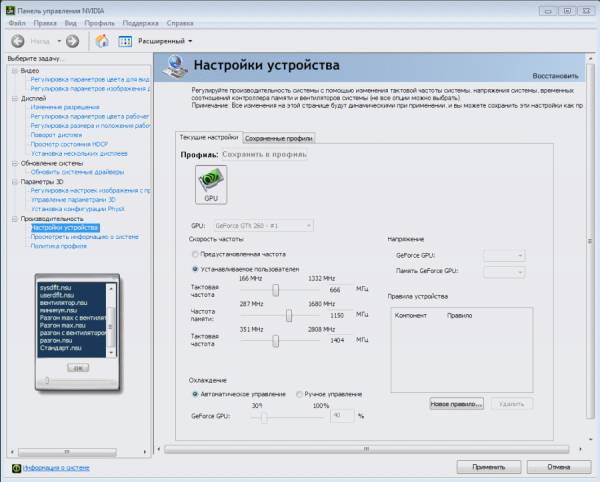The height and width of the screenshot is (482, 600).
Task: Open the Файл menu
Action: (17, 23)
